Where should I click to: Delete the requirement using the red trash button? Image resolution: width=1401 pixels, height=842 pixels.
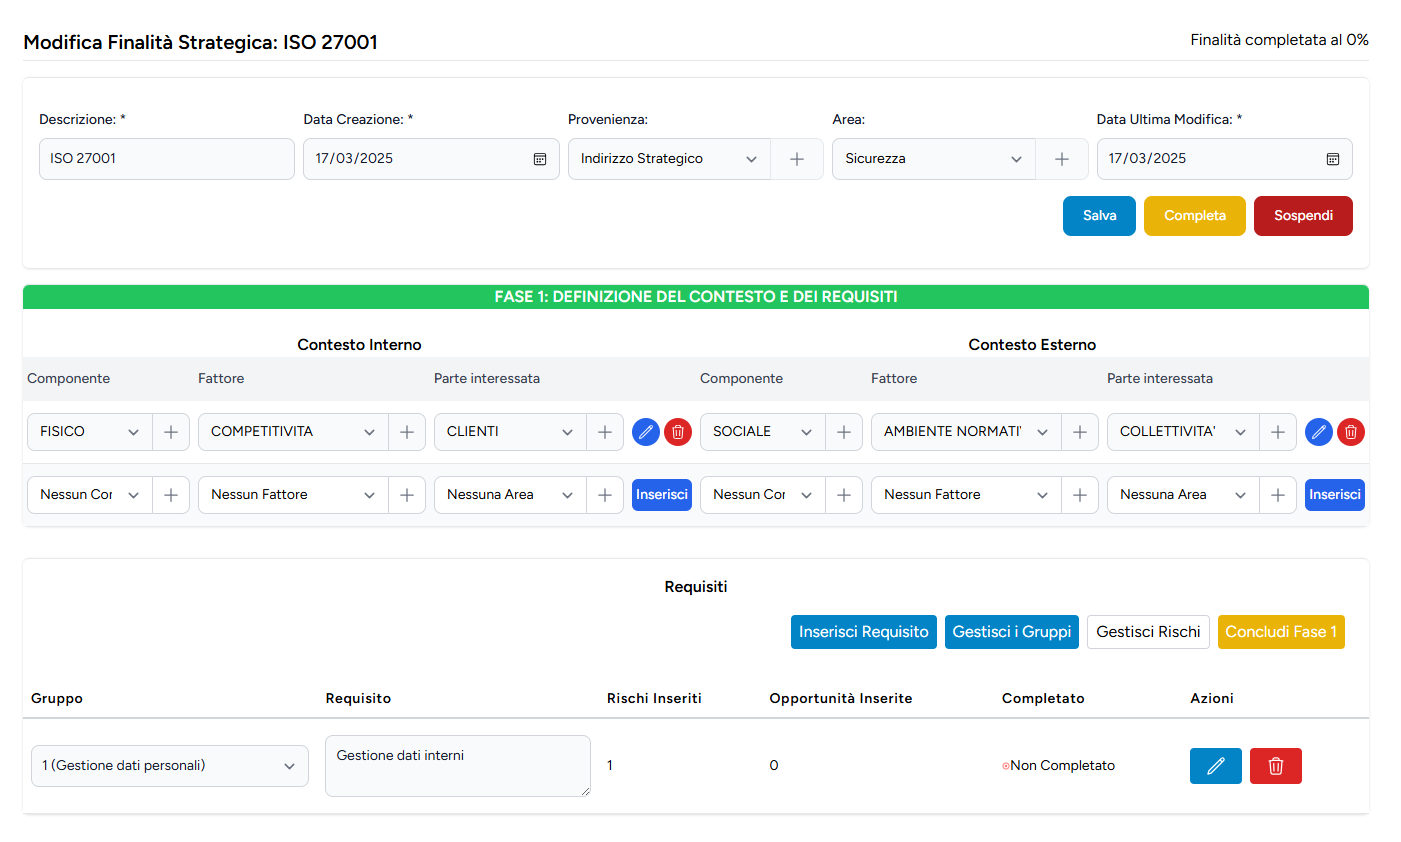click(1276, 766)
